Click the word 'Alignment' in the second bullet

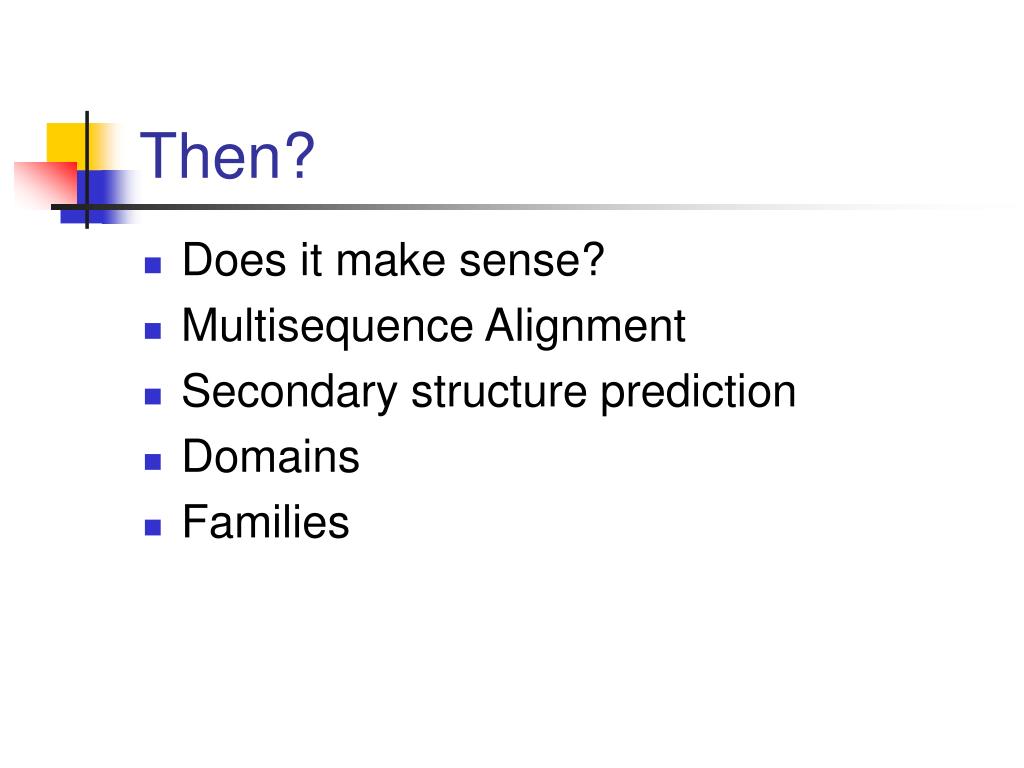pos(585,327)
